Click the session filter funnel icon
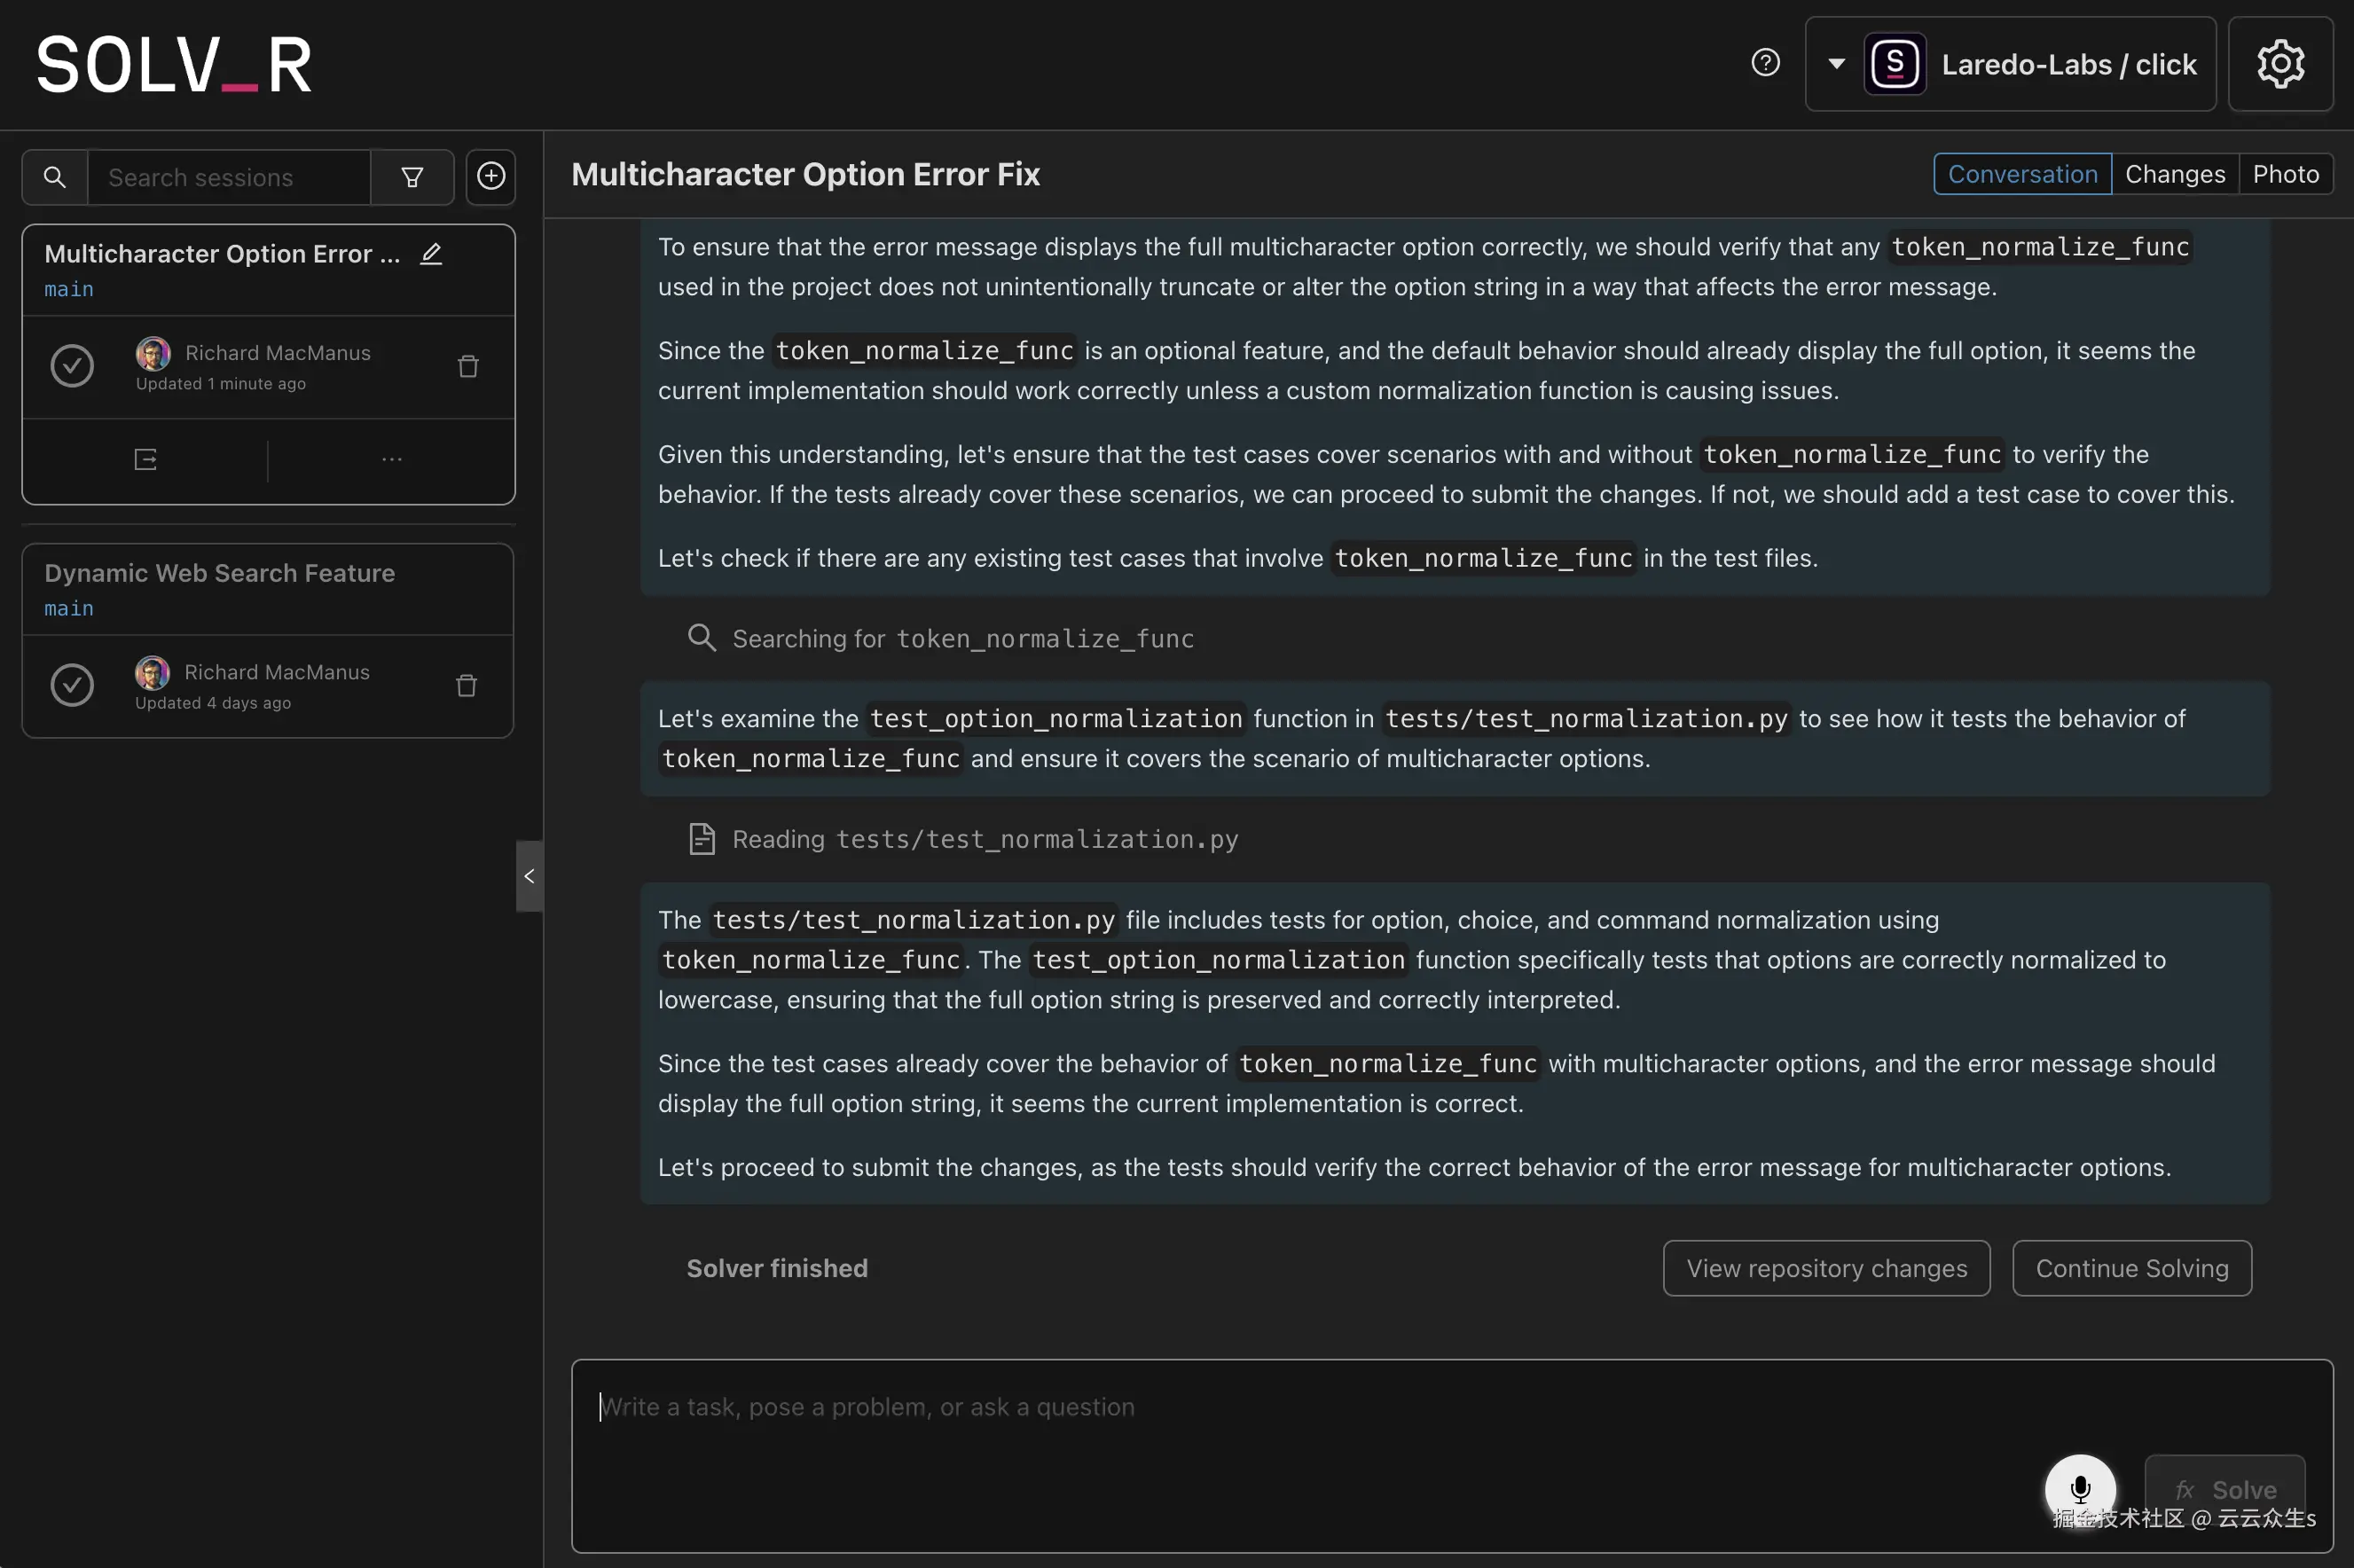 pyautogui.click(x=412, y=177)
